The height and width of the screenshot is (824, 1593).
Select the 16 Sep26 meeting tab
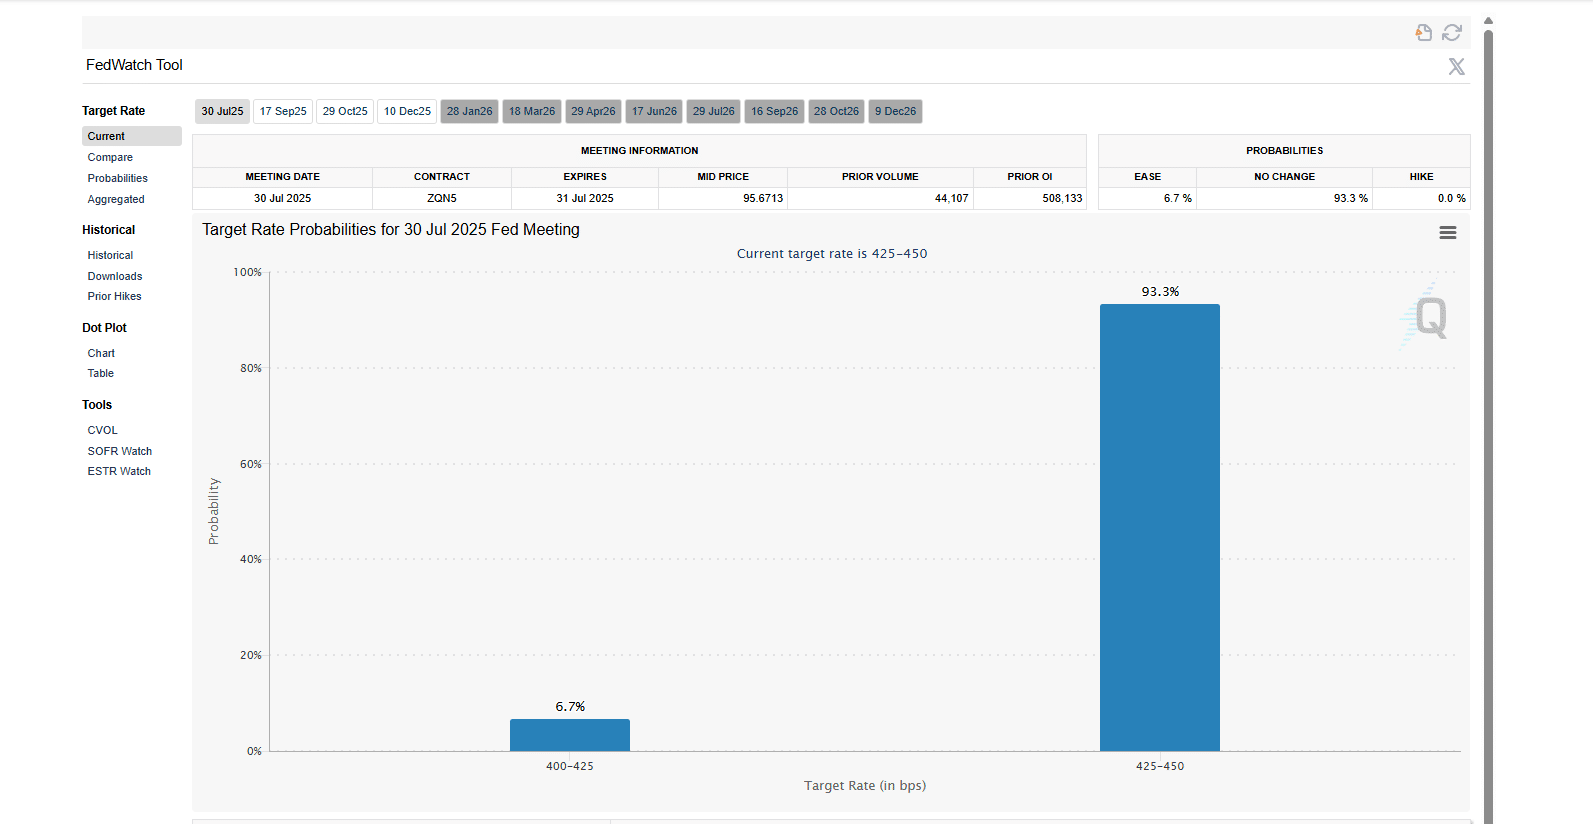point(774,111)
